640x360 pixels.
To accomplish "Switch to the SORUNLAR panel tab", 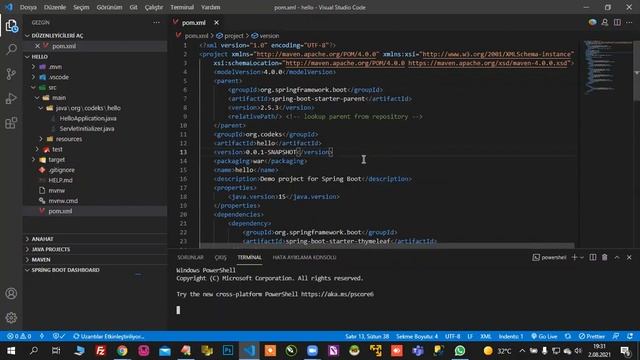I will 190,258.
